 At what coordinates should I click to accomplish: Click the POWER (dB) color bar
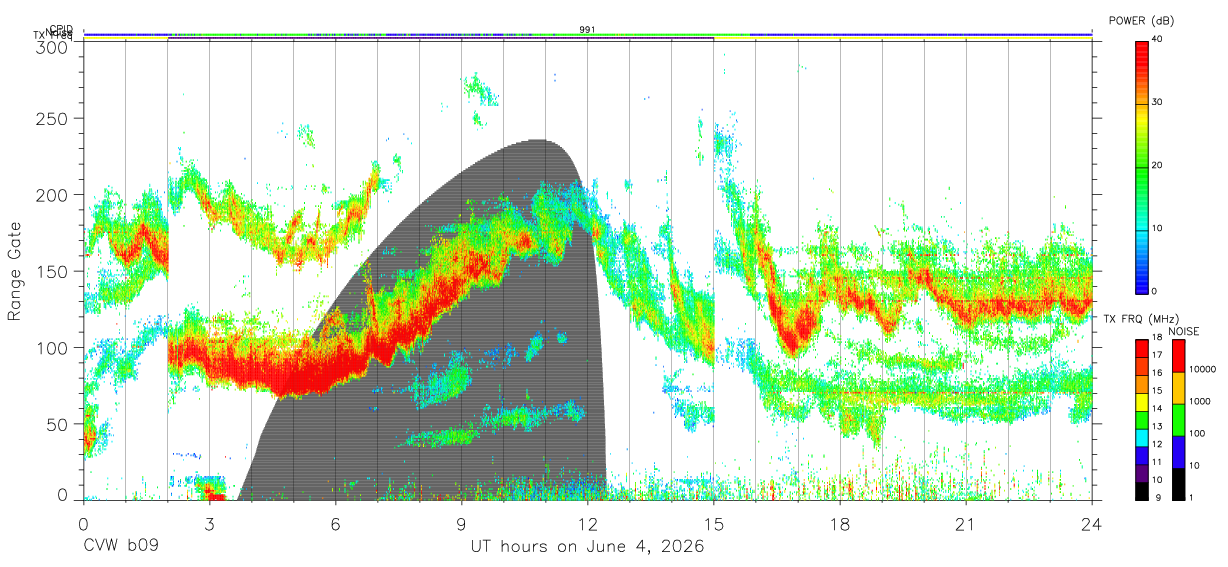point(1141,166)
